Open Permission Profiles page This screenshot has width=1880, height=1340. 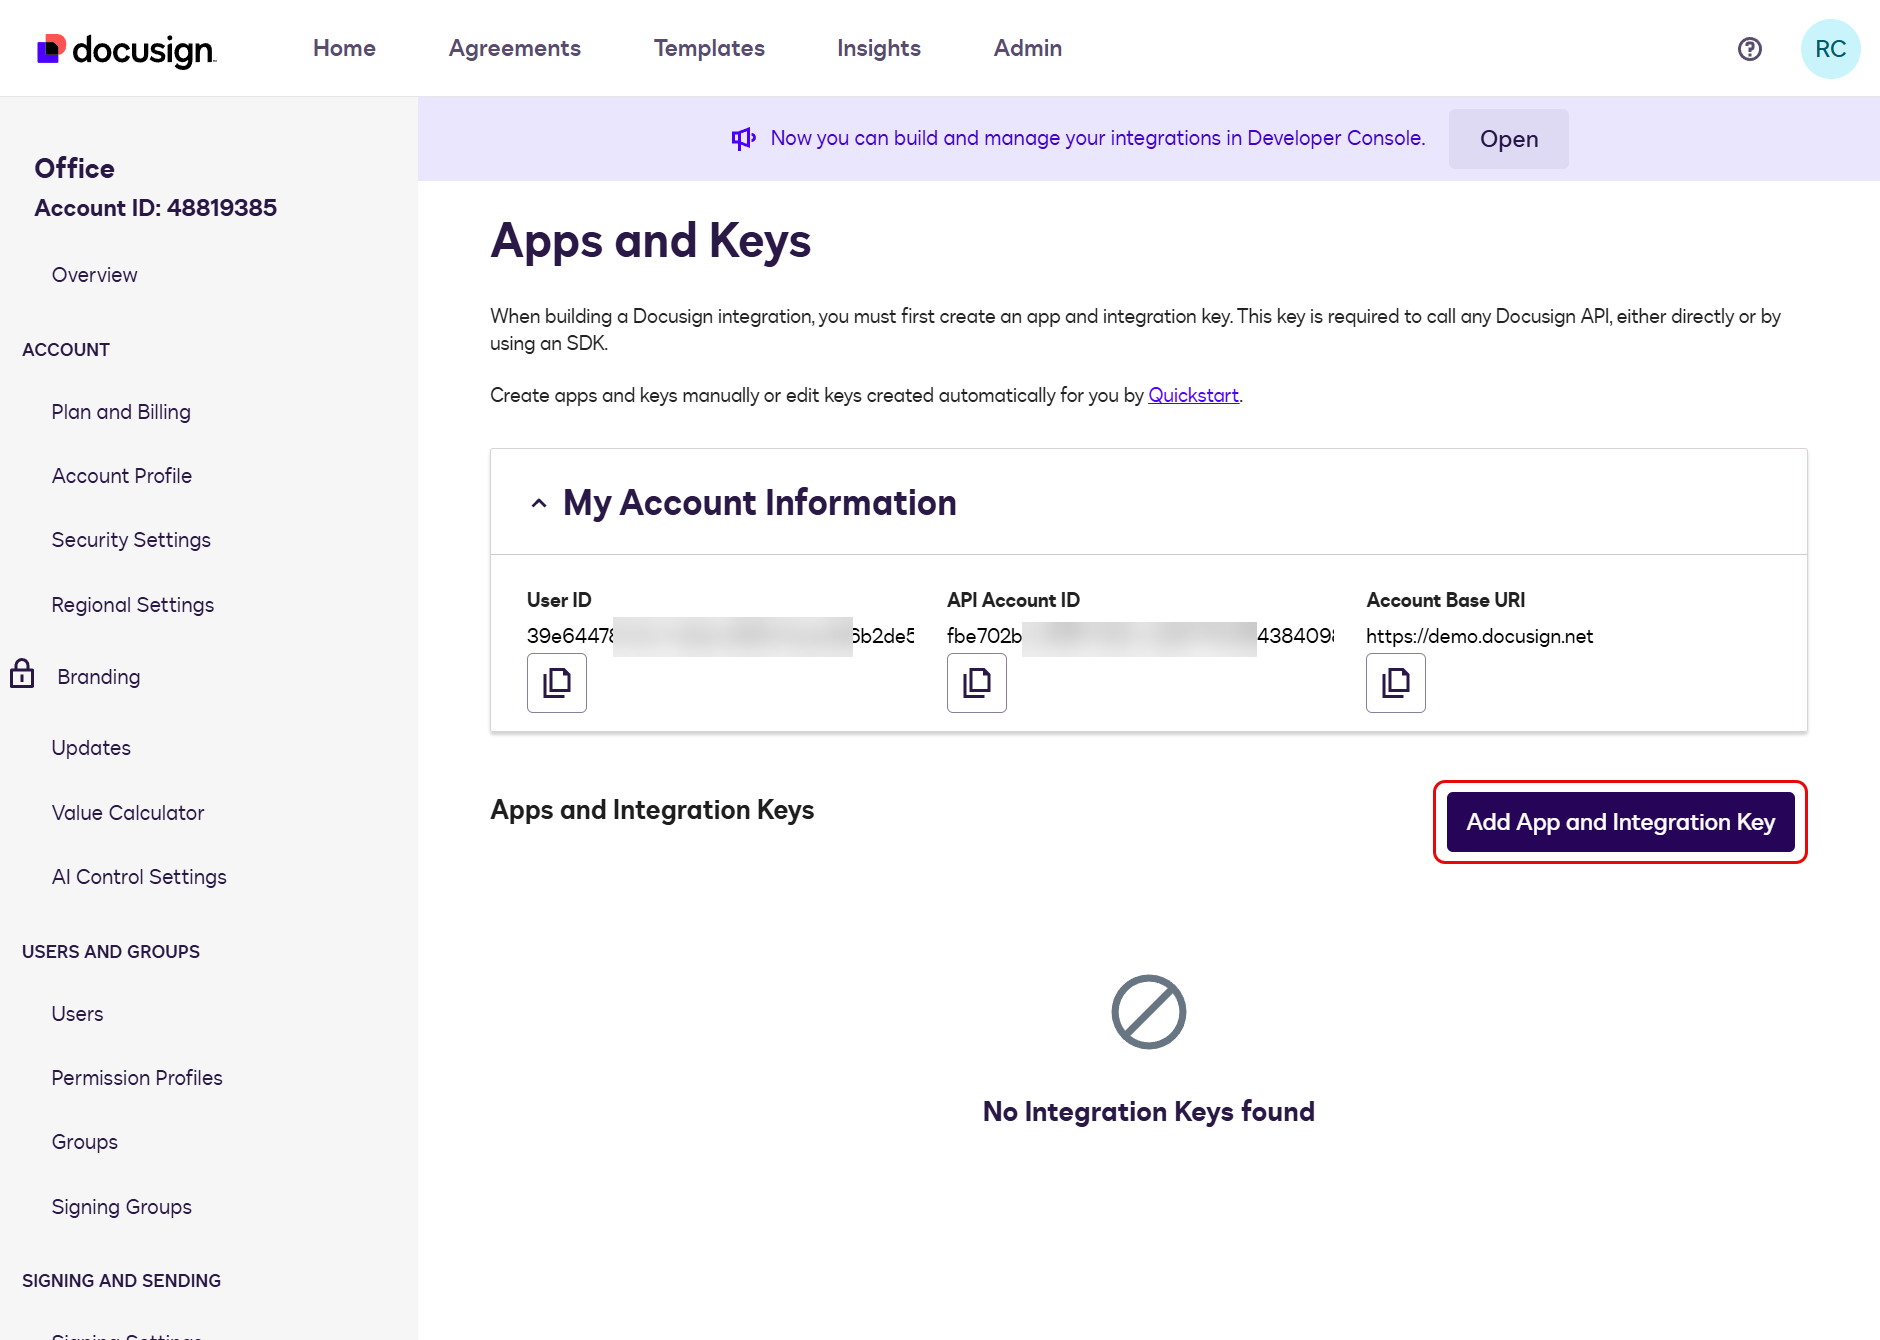point(137,1078)
